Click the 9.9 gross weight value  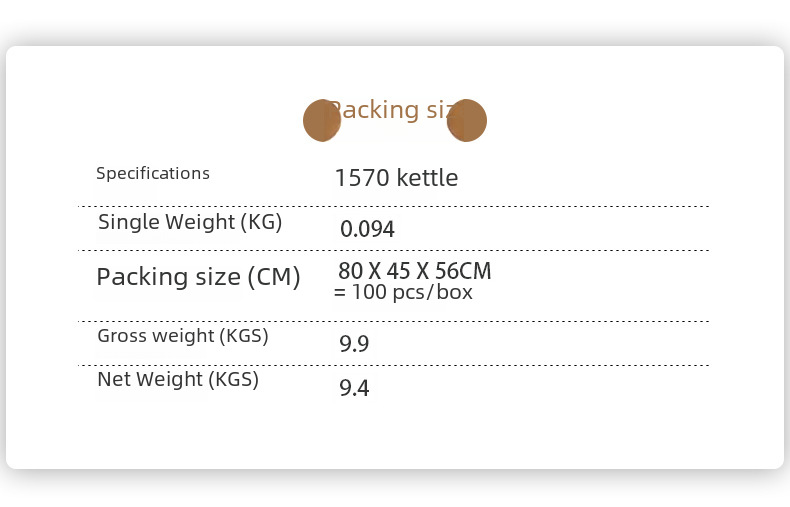tap(354, 344)
